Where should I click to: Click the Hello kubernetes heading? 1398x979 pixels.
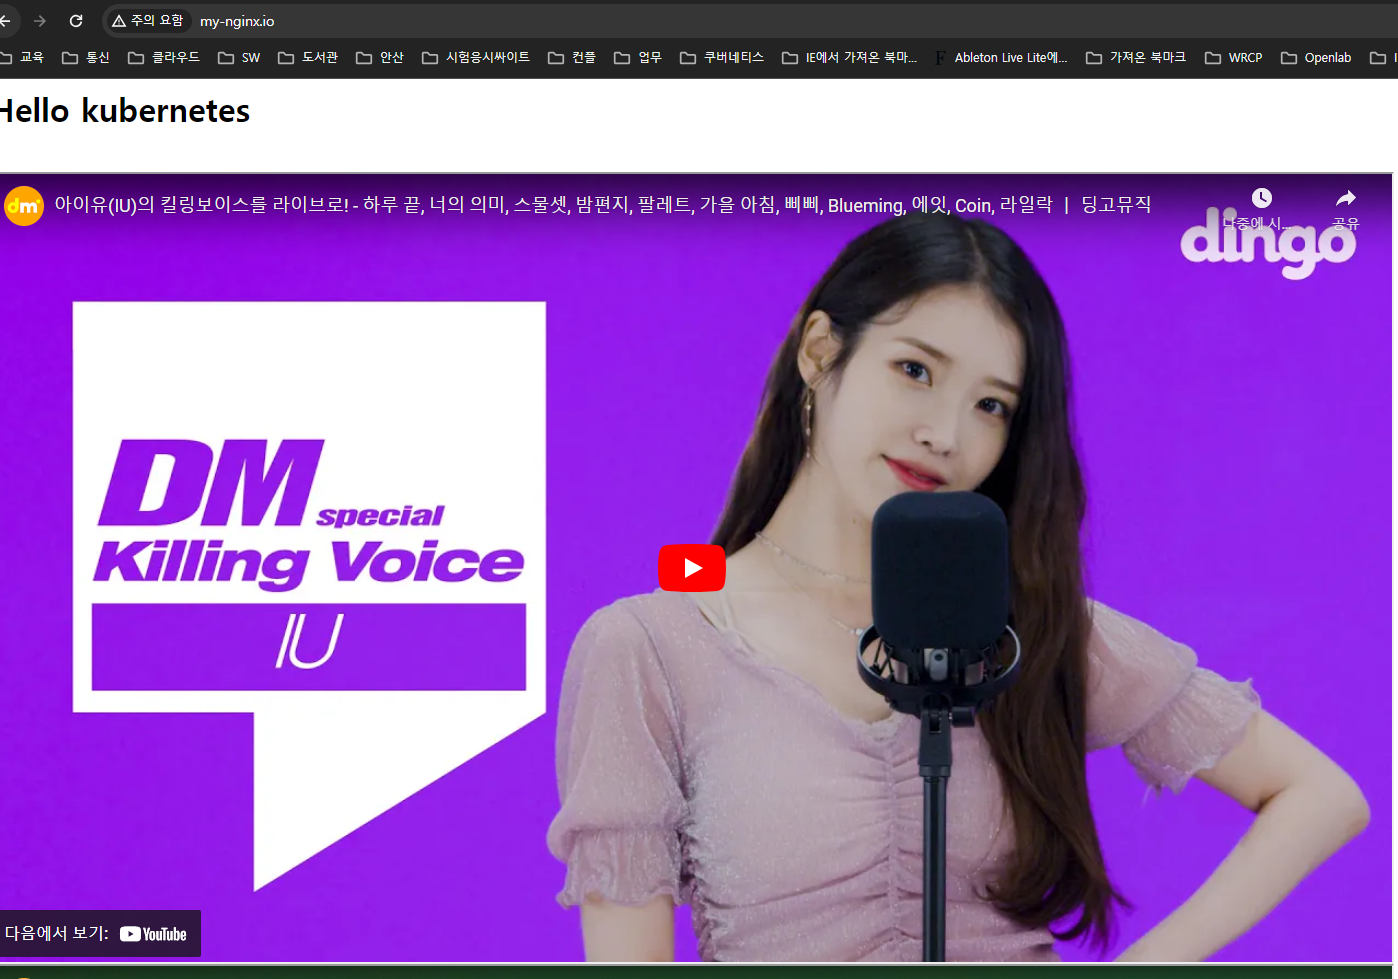(125, 111)
